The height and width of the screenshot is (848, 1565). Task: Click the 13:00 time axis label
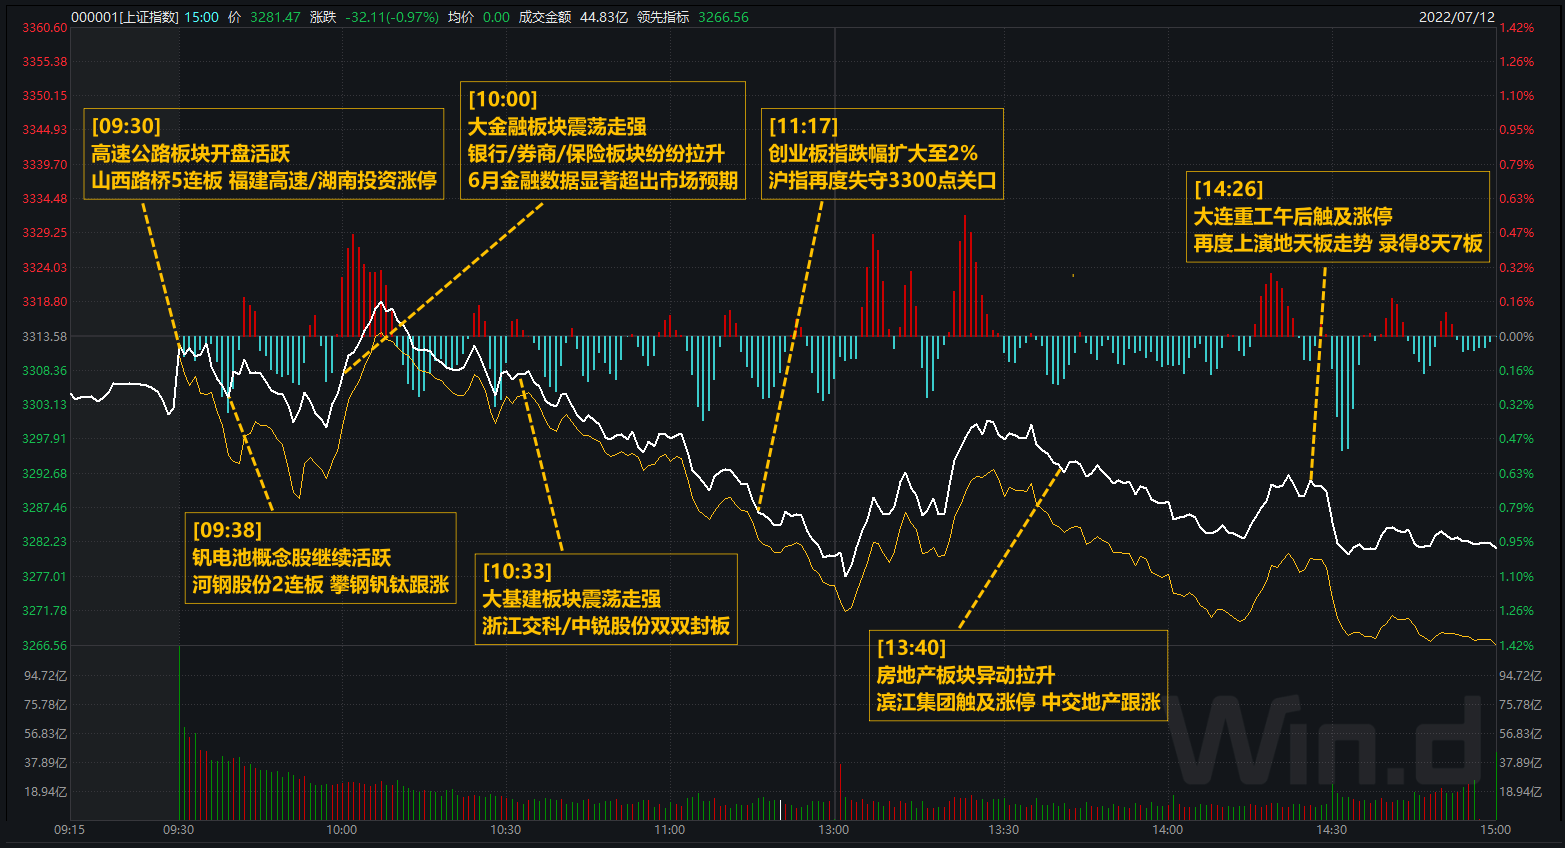(x=833, y=830)
